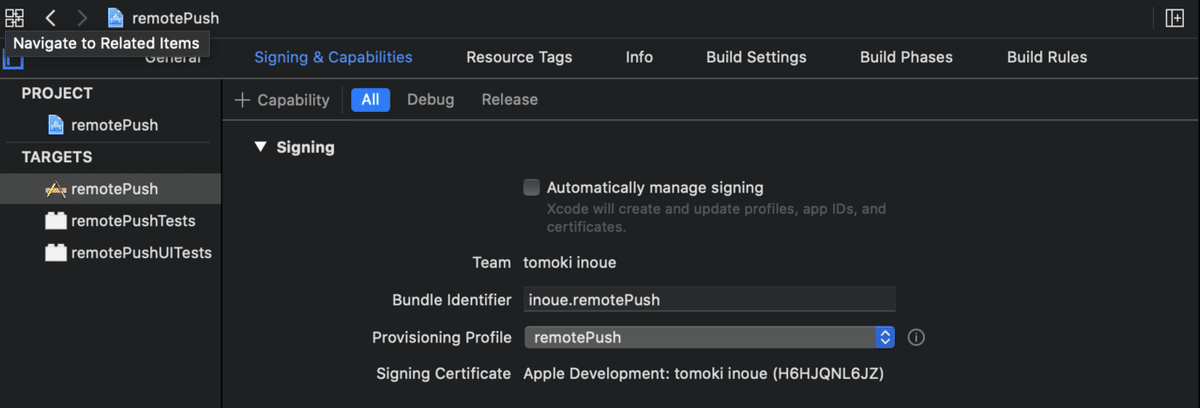Filter capabilities by Debug
This screenshot has width=1200, height=408.
431,100
